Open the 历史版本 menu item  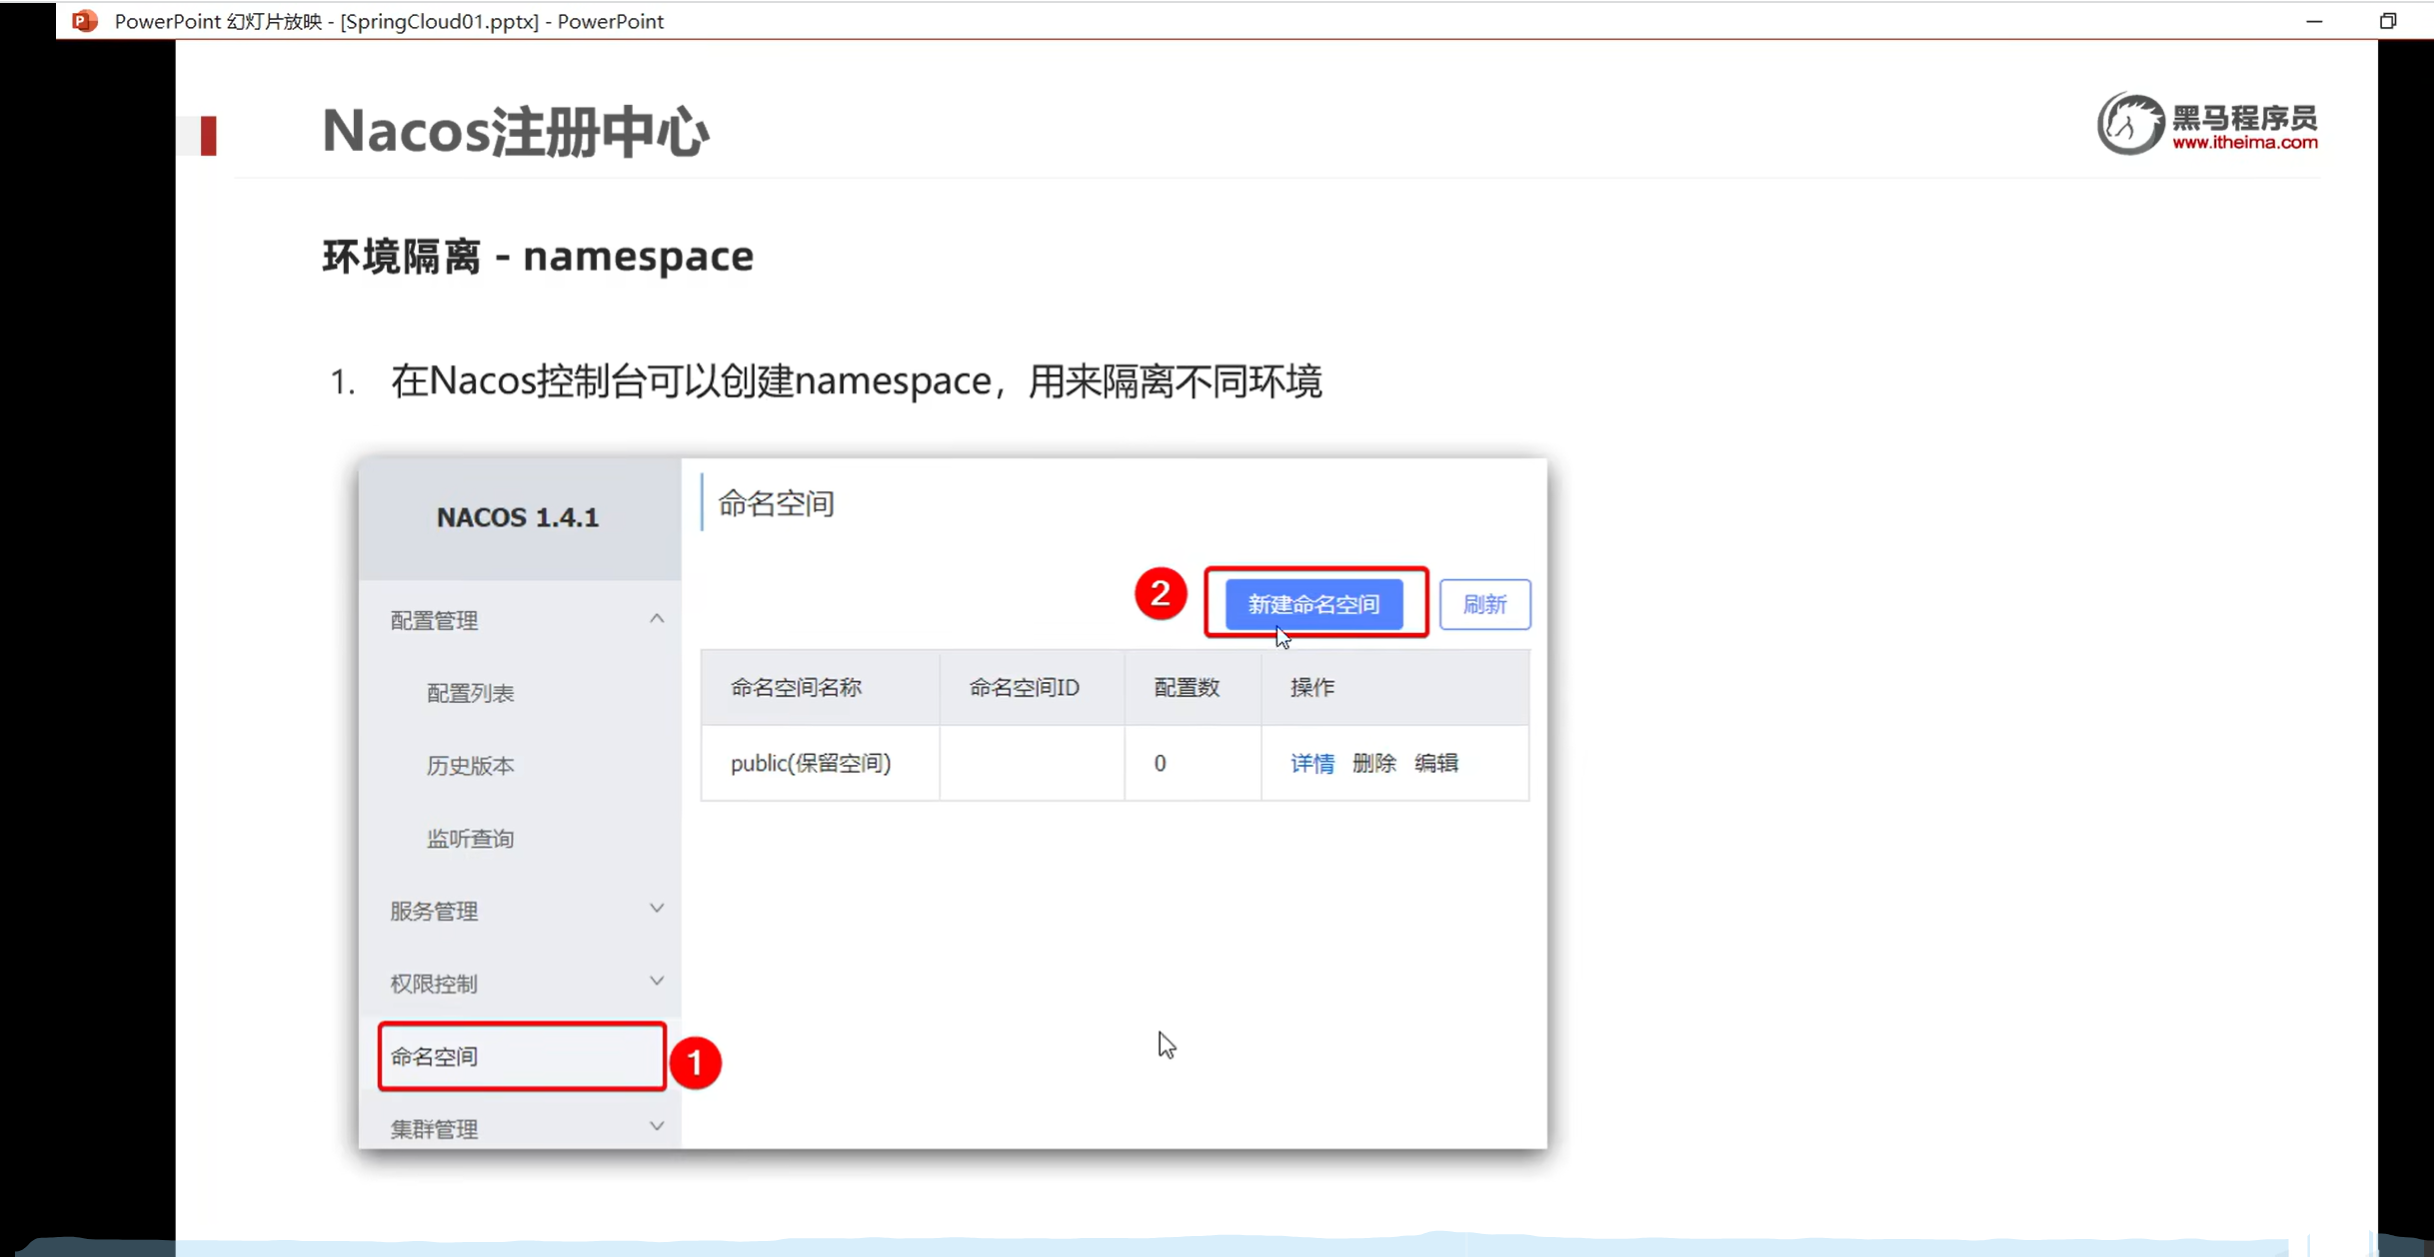[470, 766]
